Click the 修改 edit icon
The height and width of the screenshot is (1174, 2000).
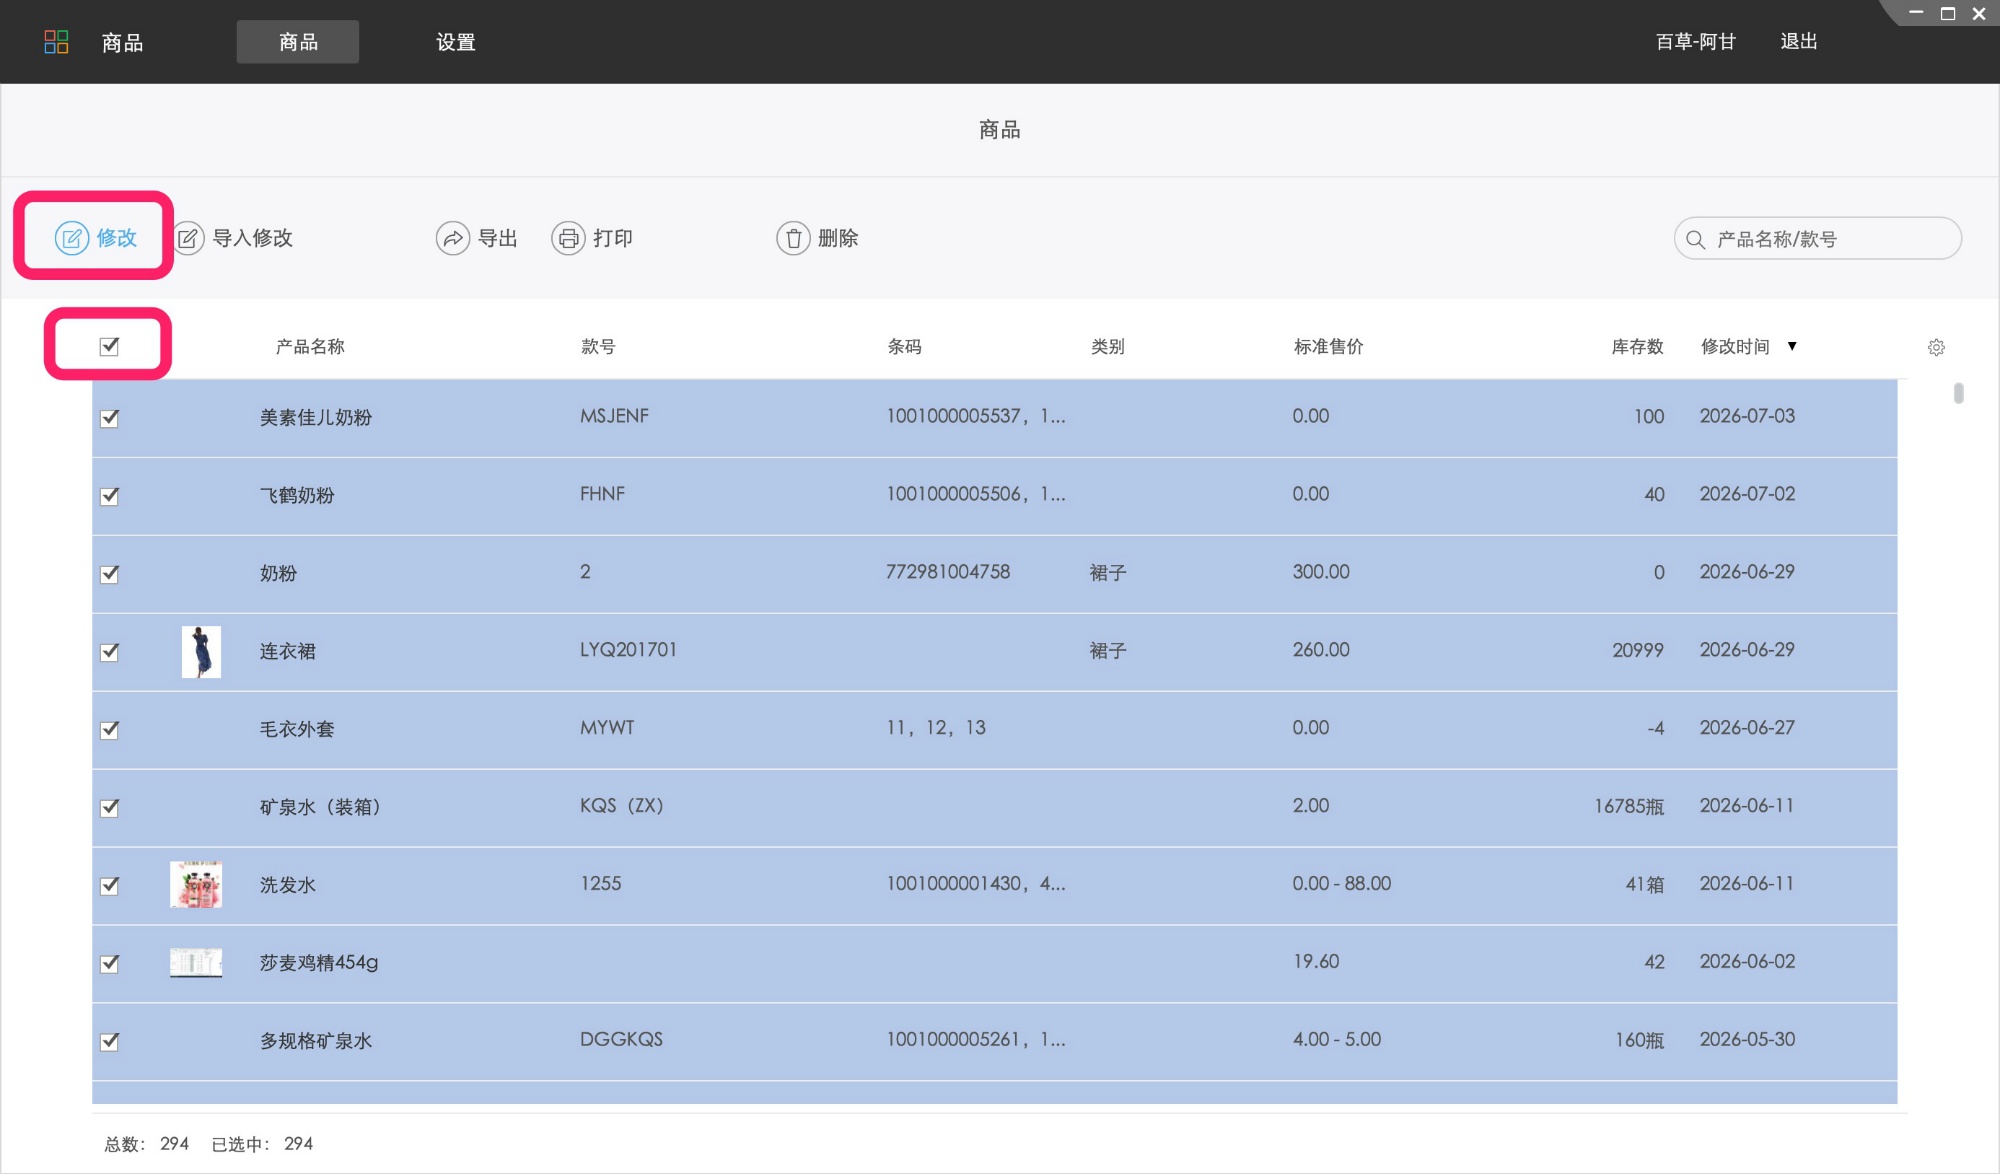pyautogui.click(x=72, y=238)
